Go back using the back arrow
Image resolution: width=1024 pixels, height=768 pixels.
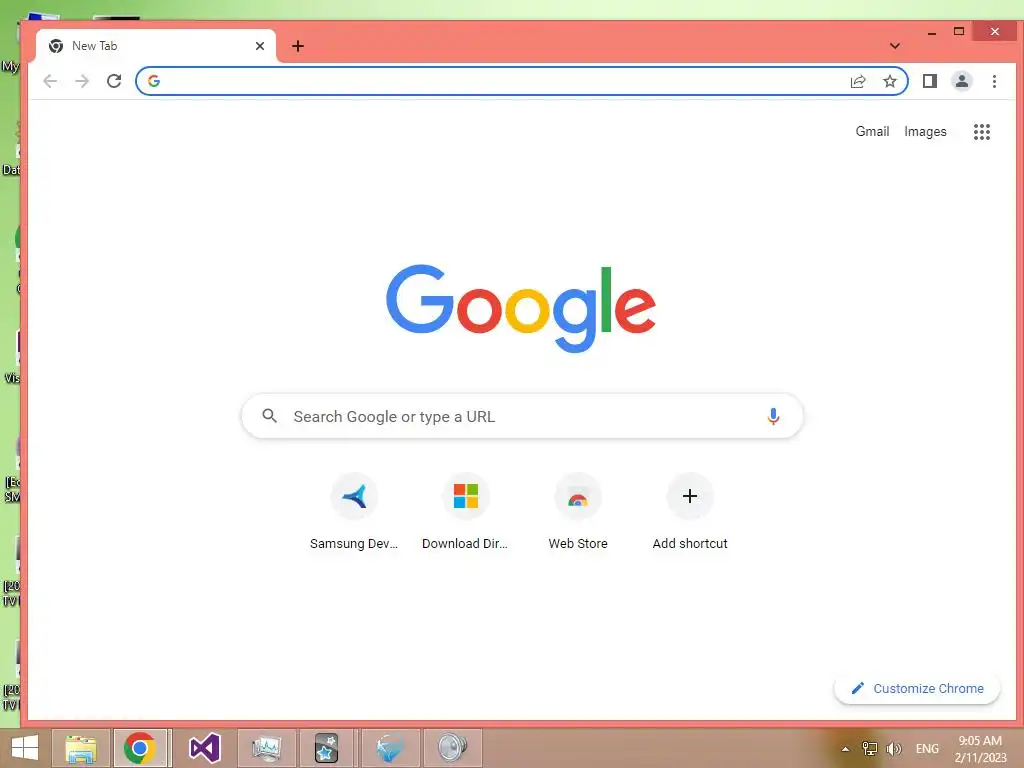tap(50, 81)
